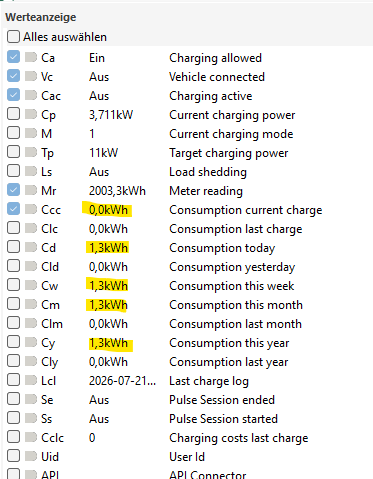Select the gray icon next to Uid
373x479 pixels.
(31, 456)
